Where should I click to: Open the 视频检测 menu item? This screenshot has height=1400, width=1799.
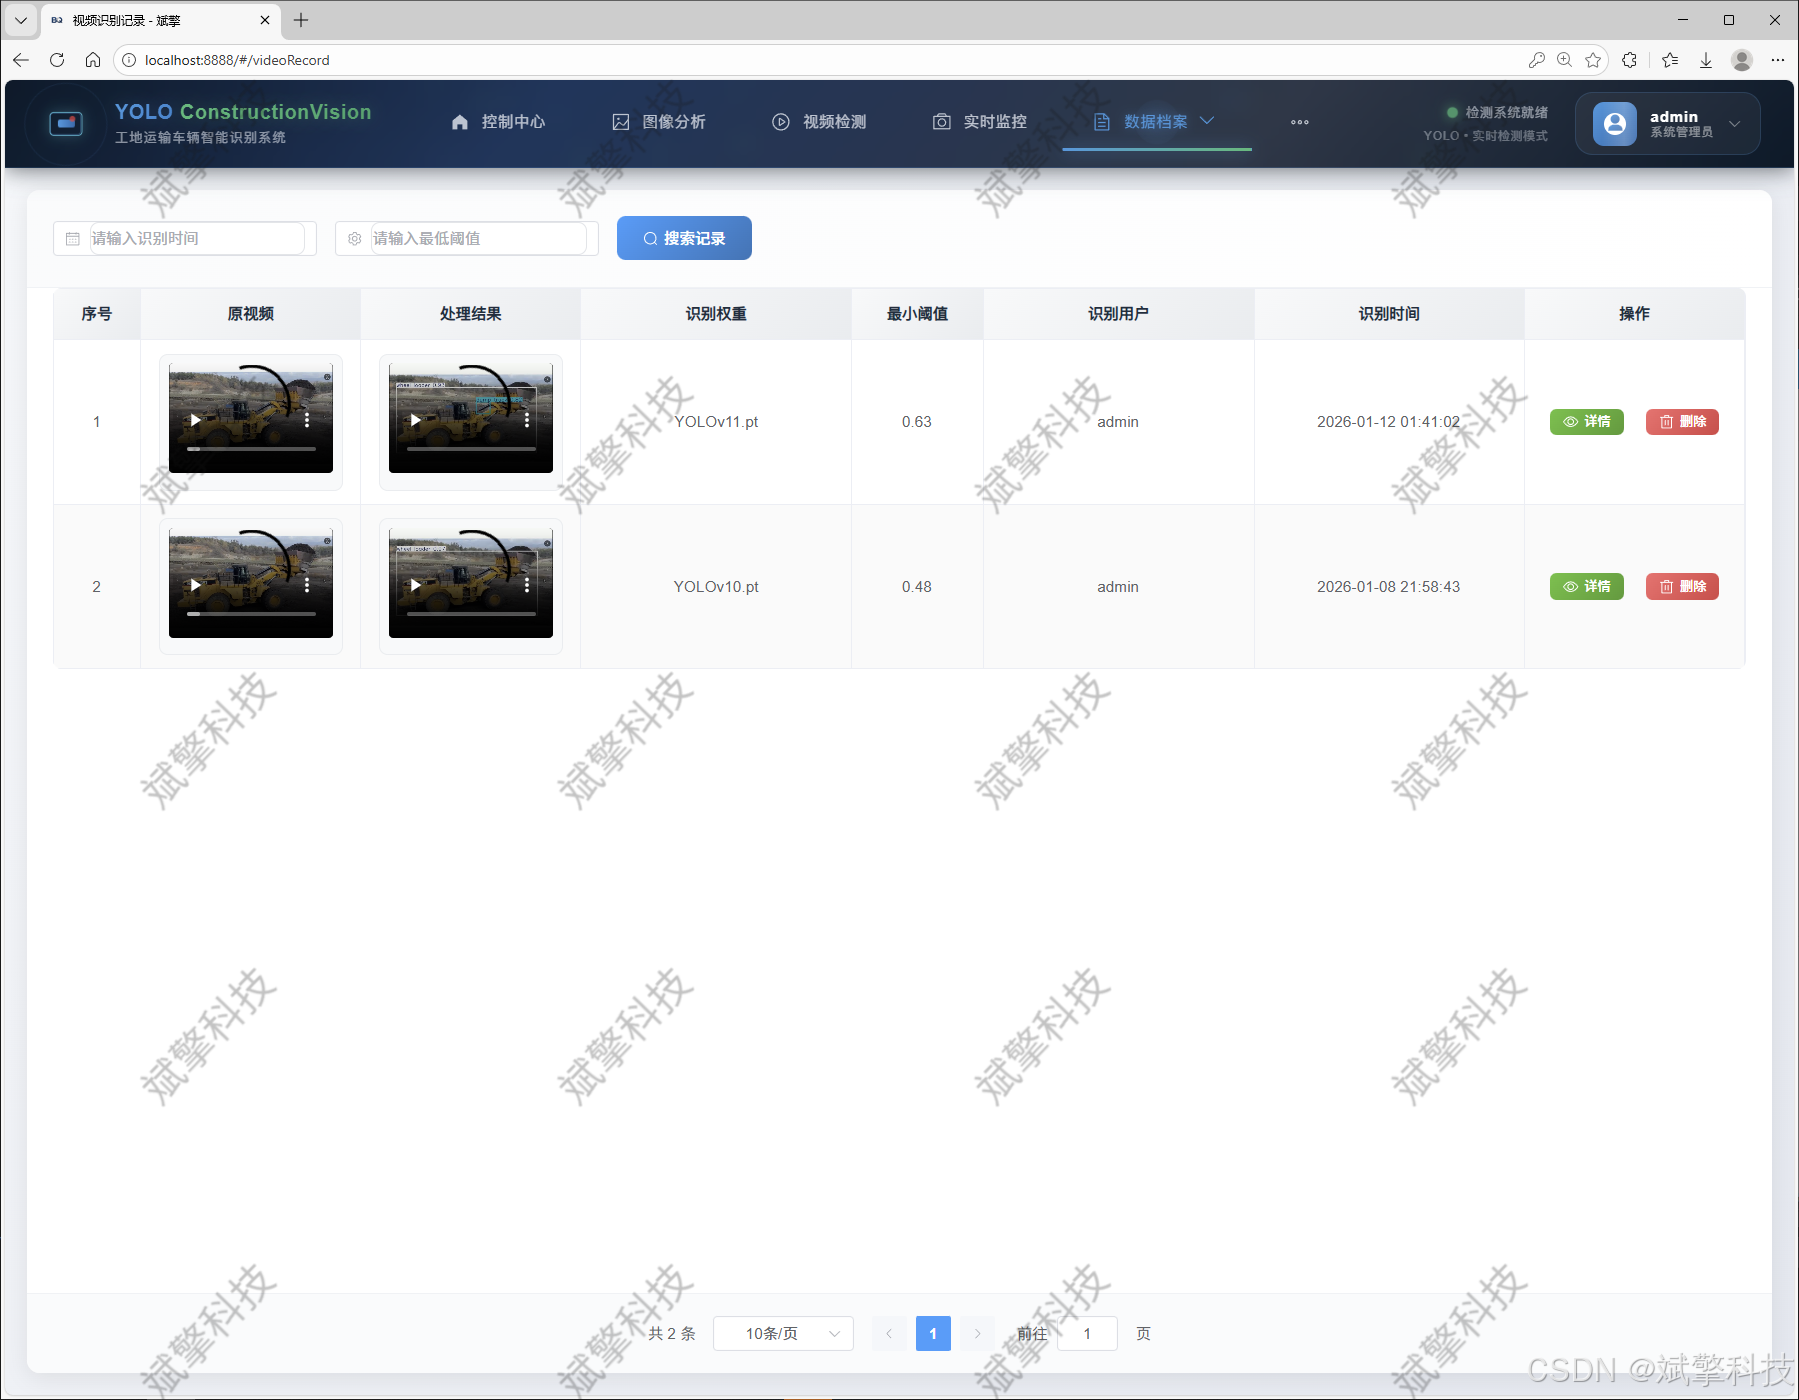tap(820, 122)
